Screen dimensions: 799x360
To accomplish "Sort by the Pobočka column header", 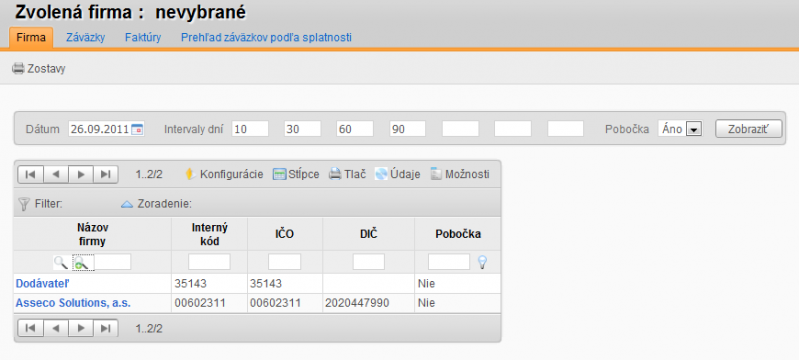I will (458, 234).
